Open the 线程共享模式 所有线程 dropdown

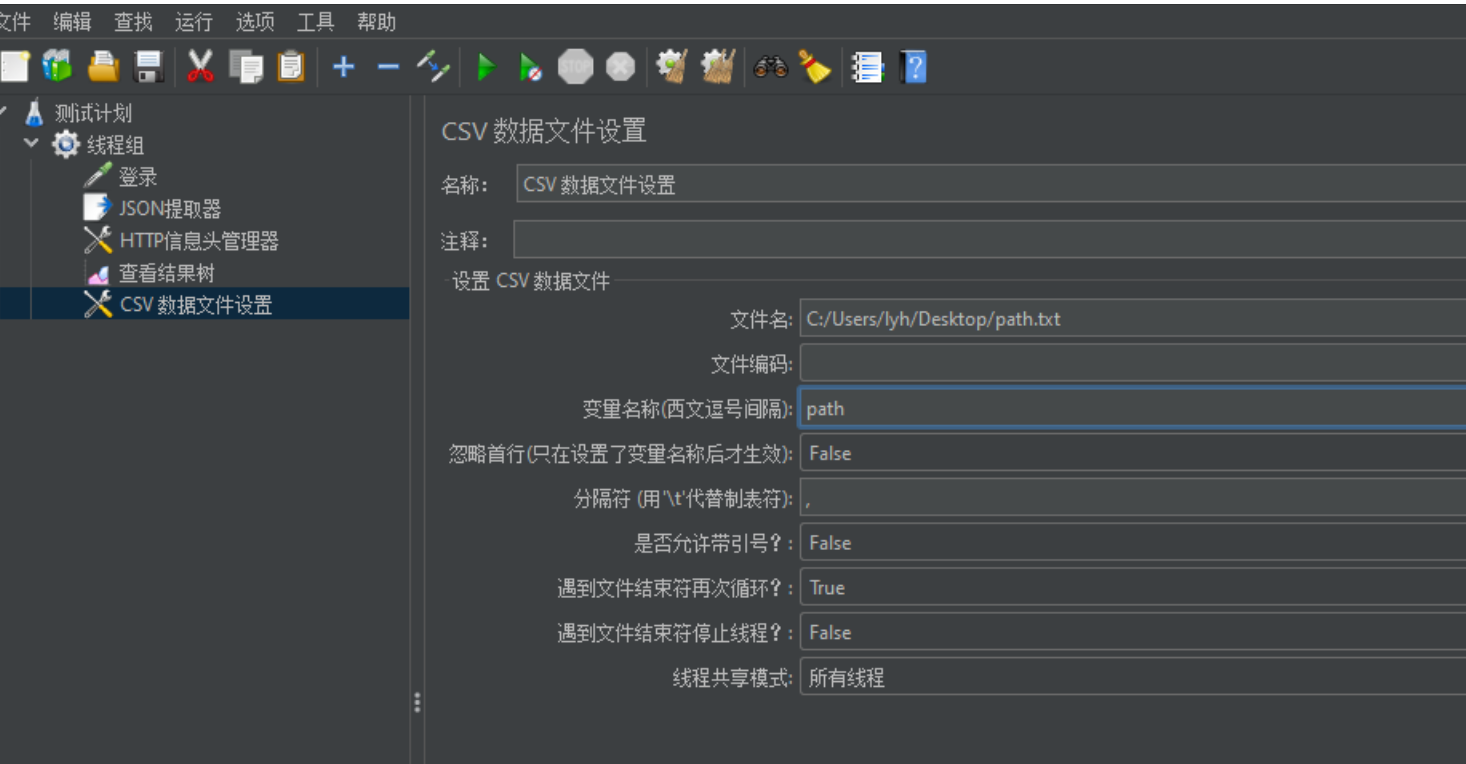pos(1132,678)
